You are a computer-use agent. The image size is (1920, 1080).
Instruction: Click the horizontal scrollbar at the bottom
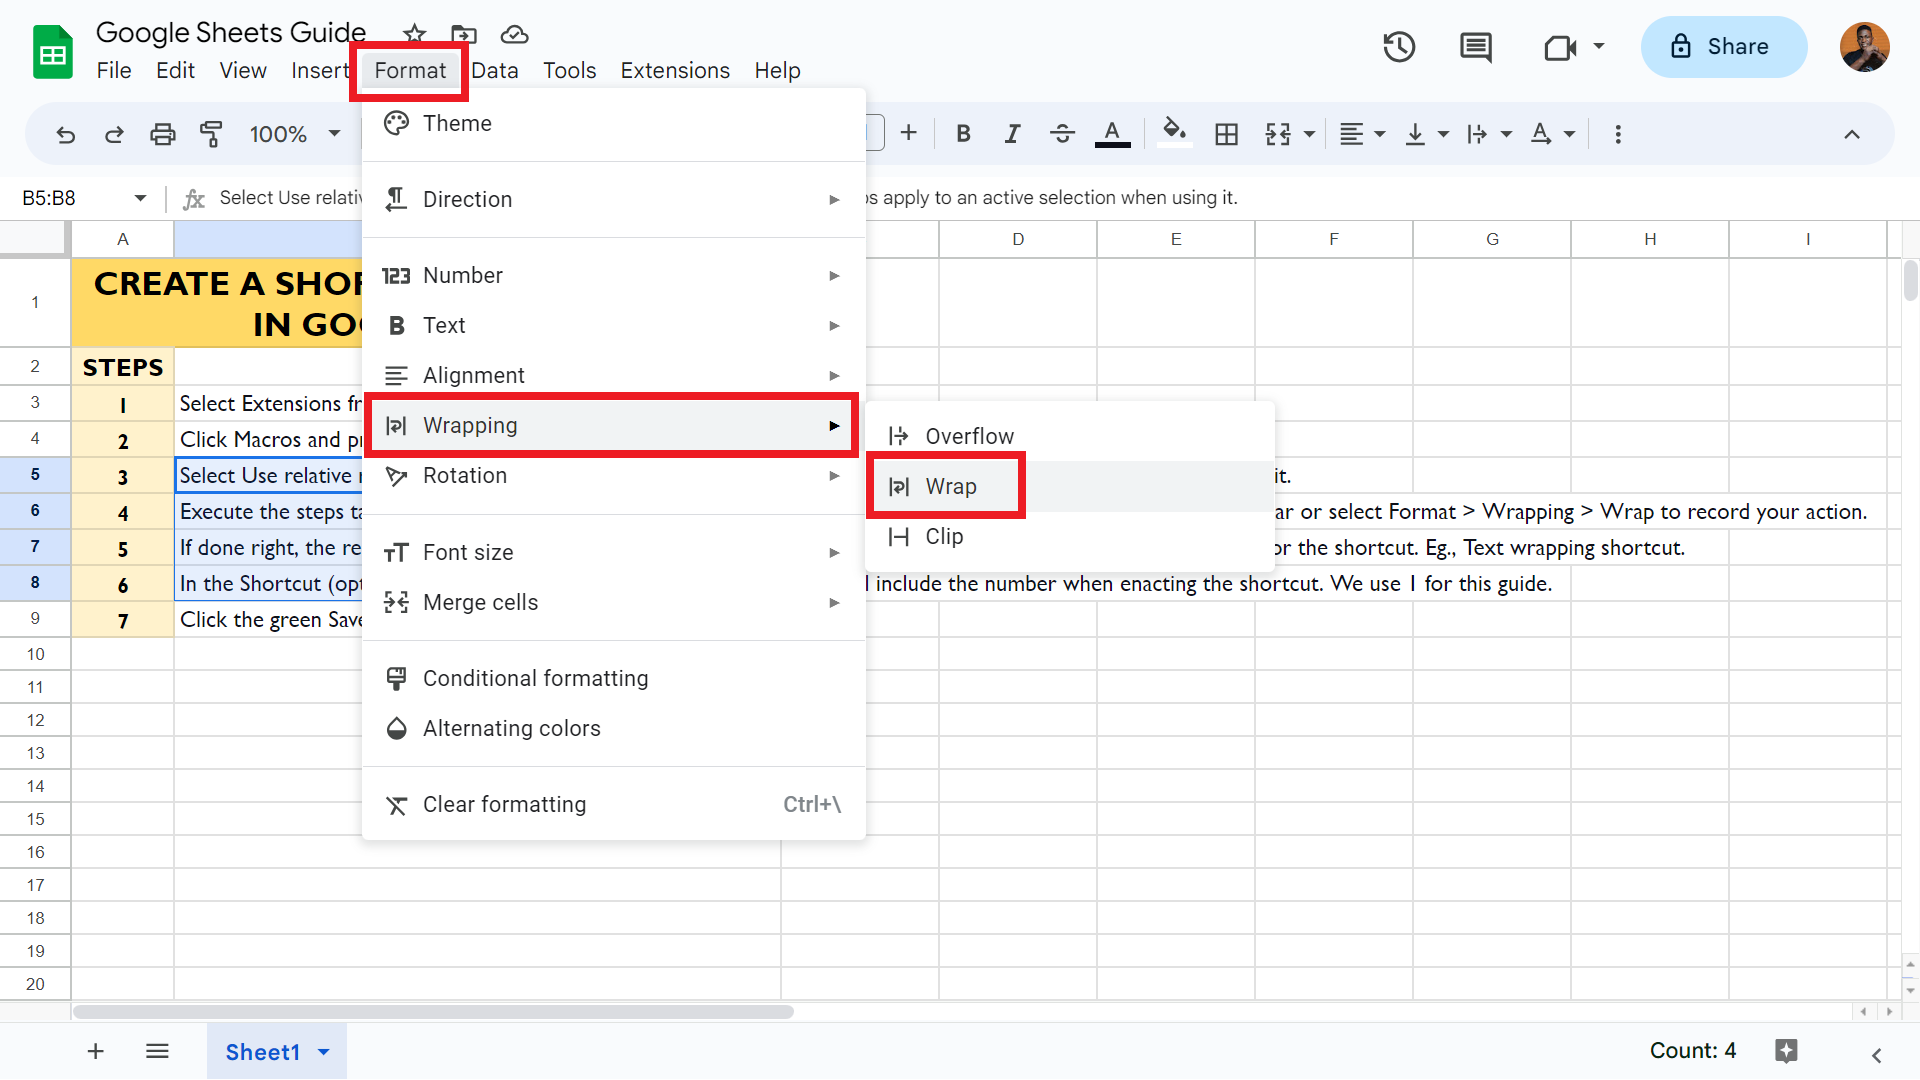tap(433, 1012)
